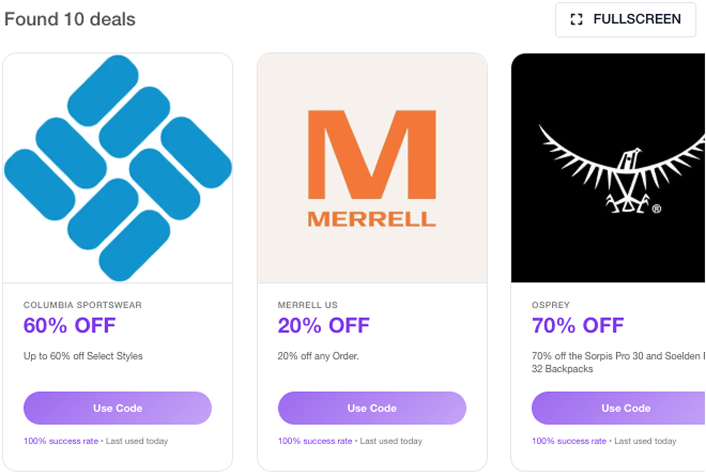Select the Columbia 60% OFF heading

tap(70, 325)
